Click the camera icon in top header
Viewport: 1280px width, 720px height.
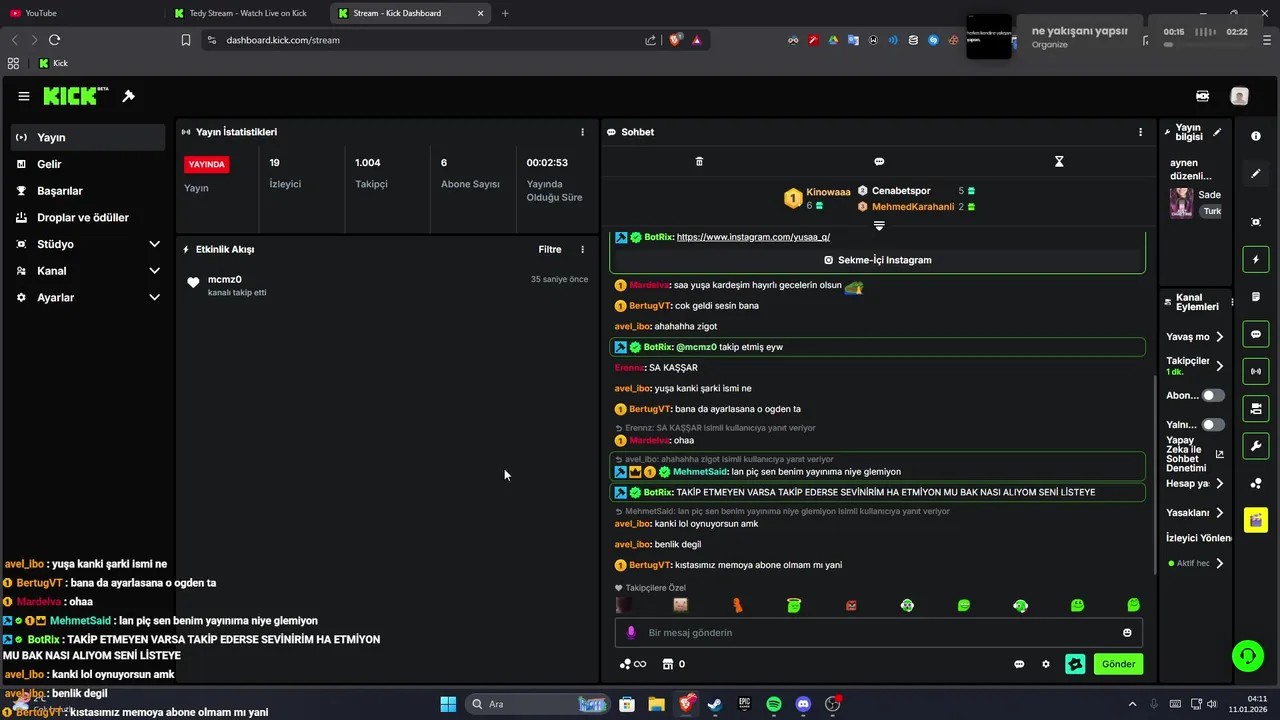point(1203,96)
